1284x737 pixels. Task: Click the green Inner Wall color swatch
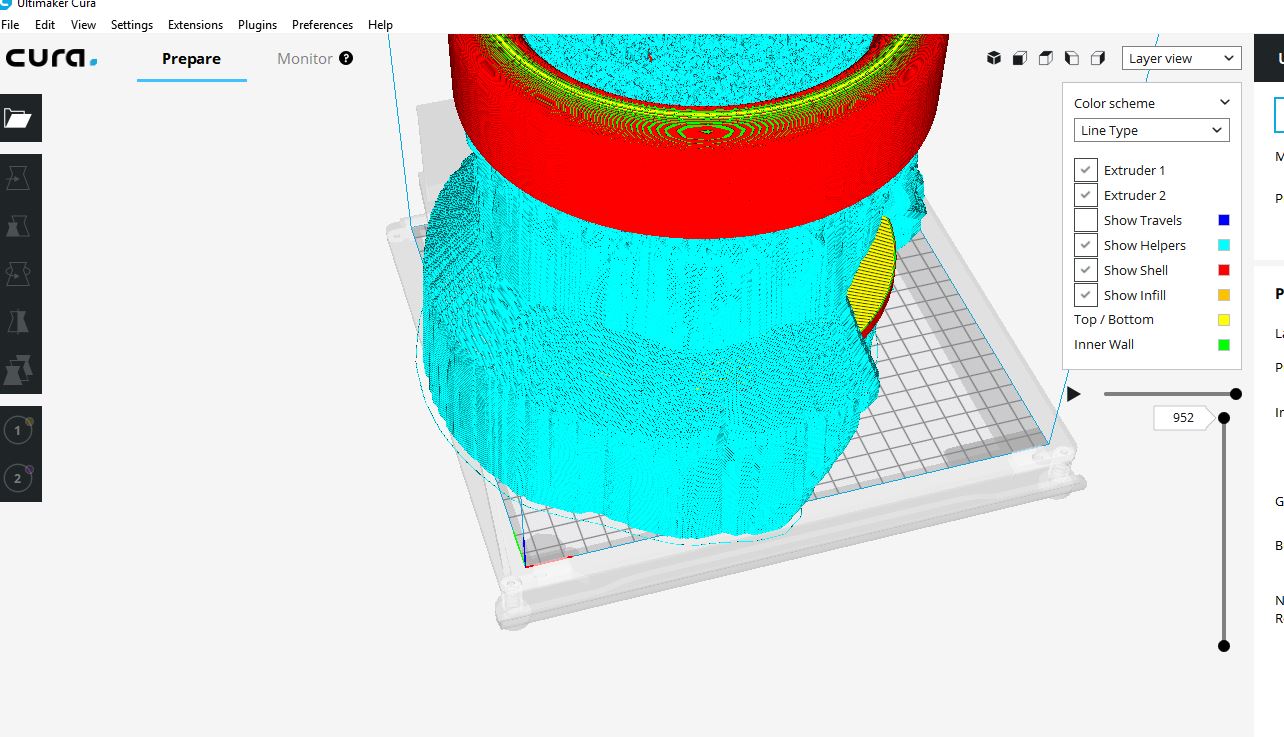click(1224, 345)
